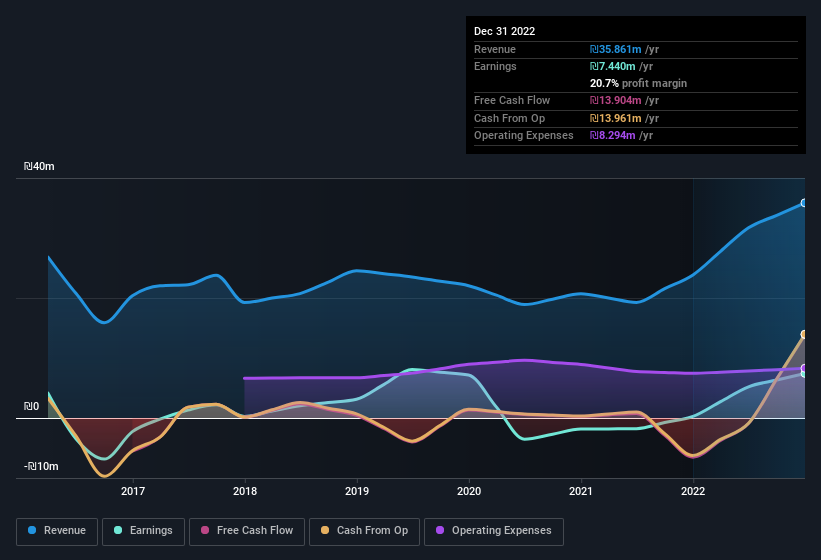Select the 2017 x-axis label

click(133, 491)
